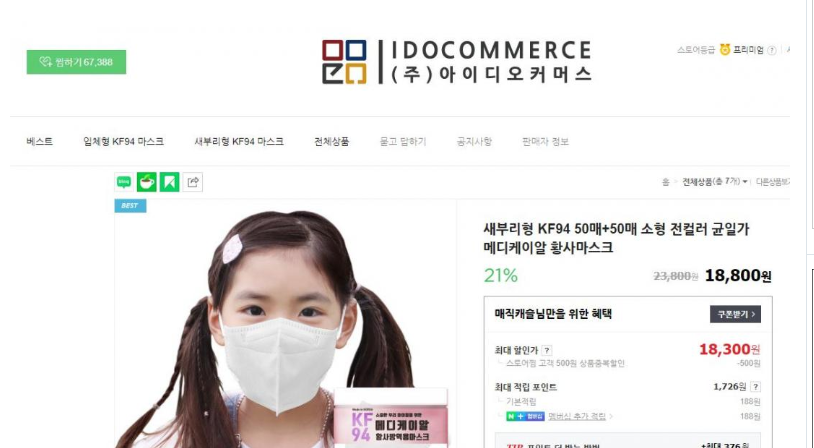Viewport: 814px width, 448px height.
Task: Click the IDOCOMMERCE store logo
Action: (456, 62)
